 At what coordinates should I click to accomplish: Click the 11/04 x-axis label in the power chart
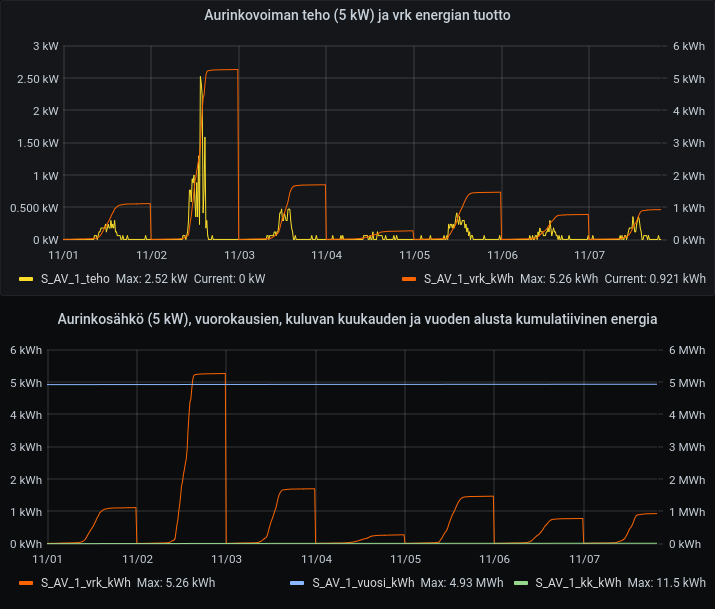pyautogui.click(x=327, y=256)
